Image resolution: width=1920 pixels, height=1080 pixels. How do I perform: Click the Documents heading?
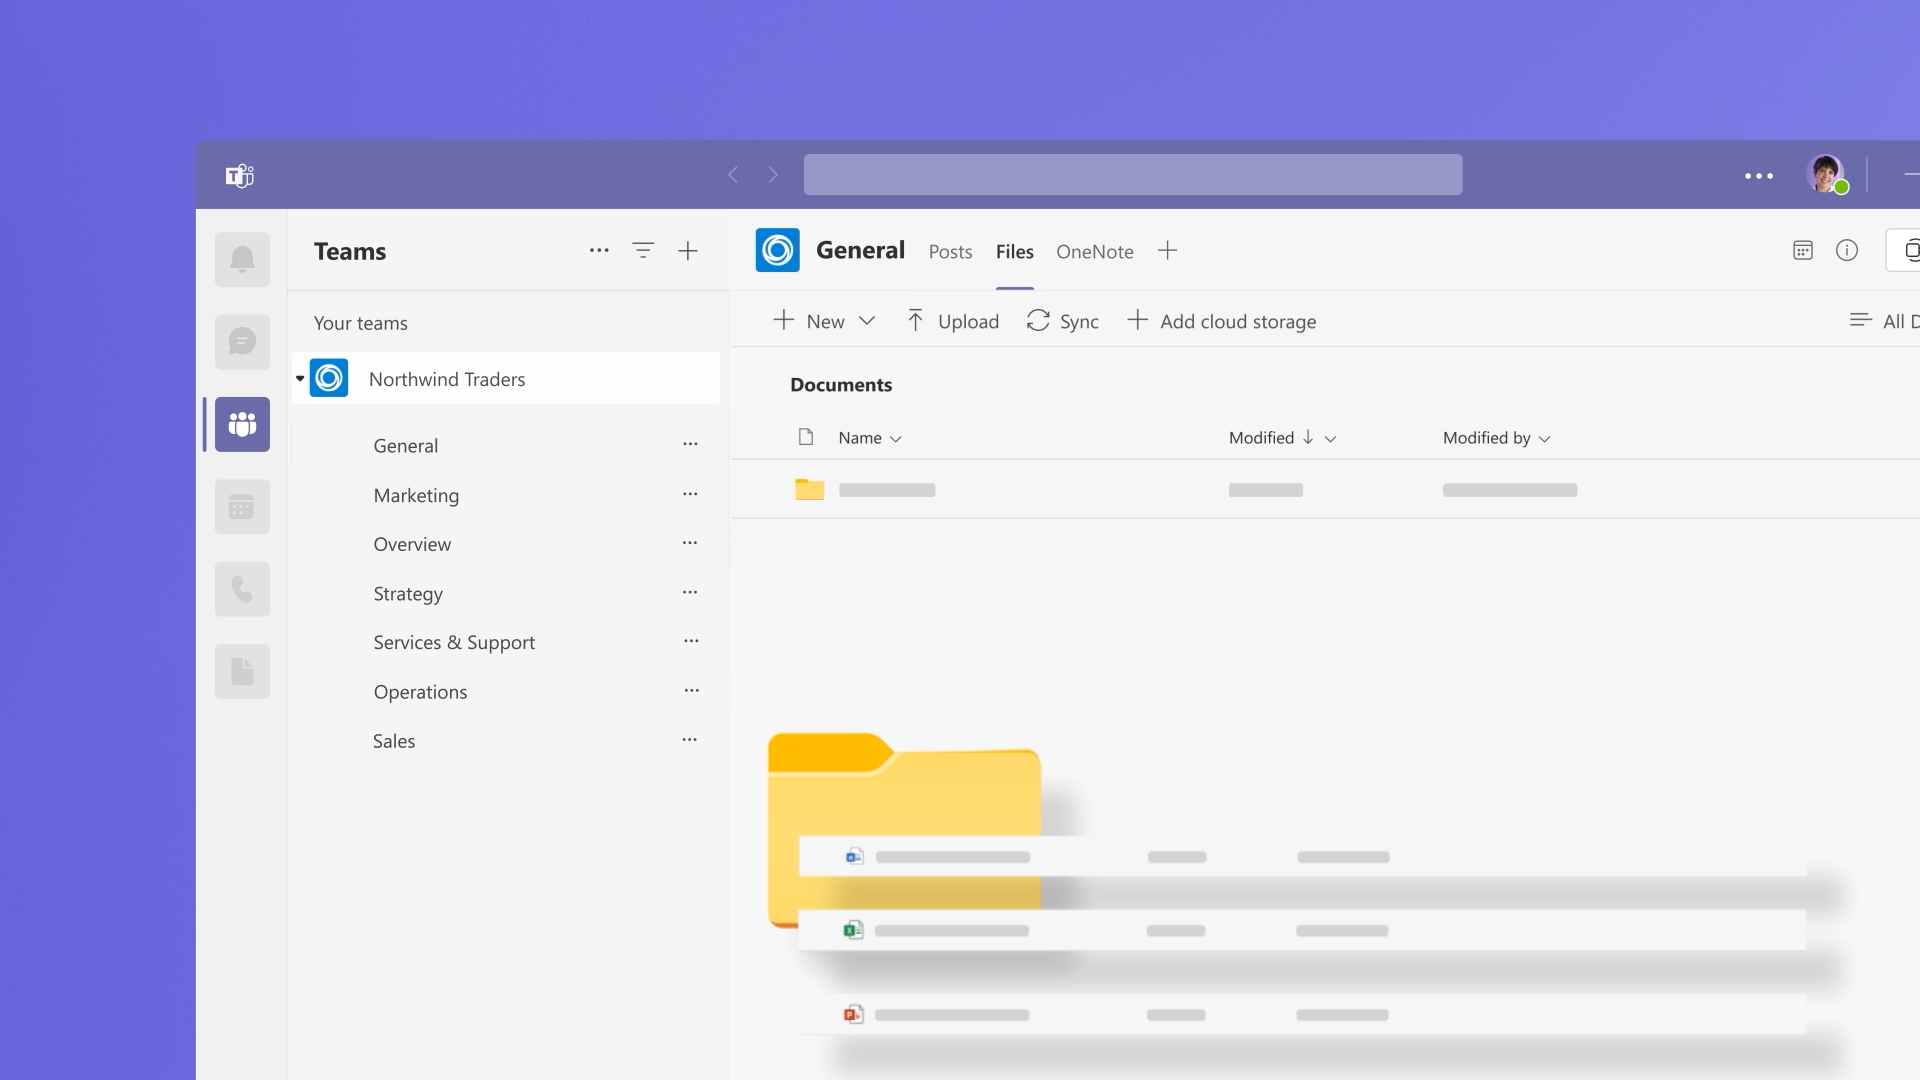pos(841,385)
